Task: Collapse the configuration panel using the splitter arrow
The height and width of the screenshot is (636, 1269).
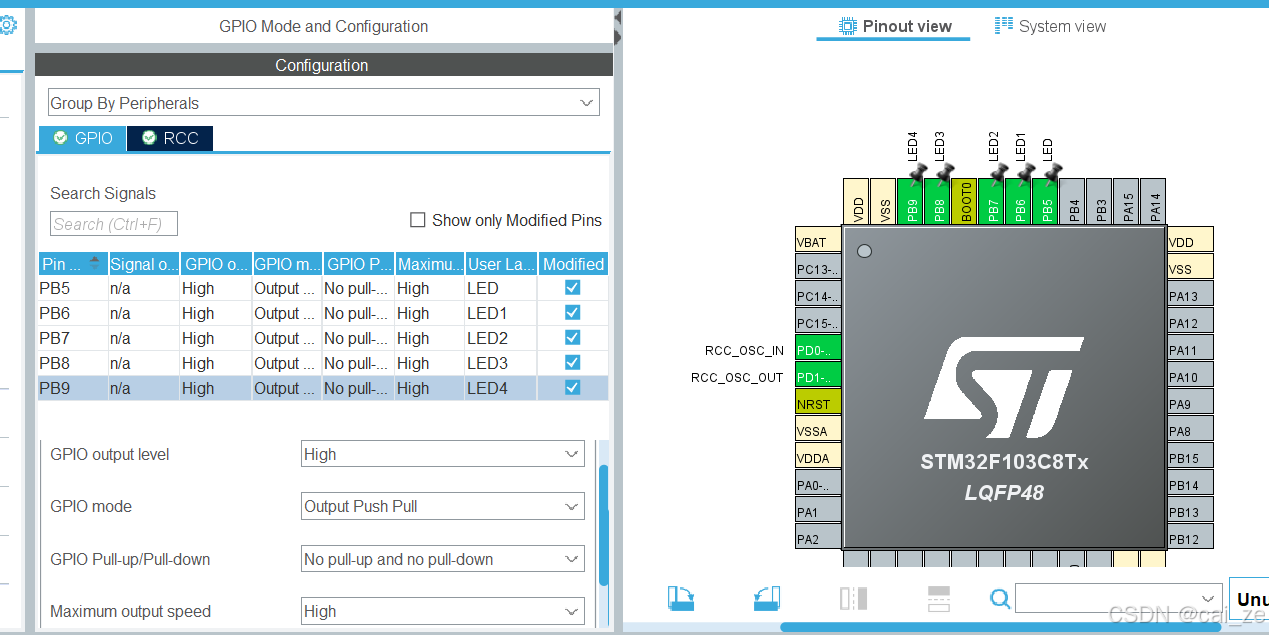Action: click(x=618, y=17)
